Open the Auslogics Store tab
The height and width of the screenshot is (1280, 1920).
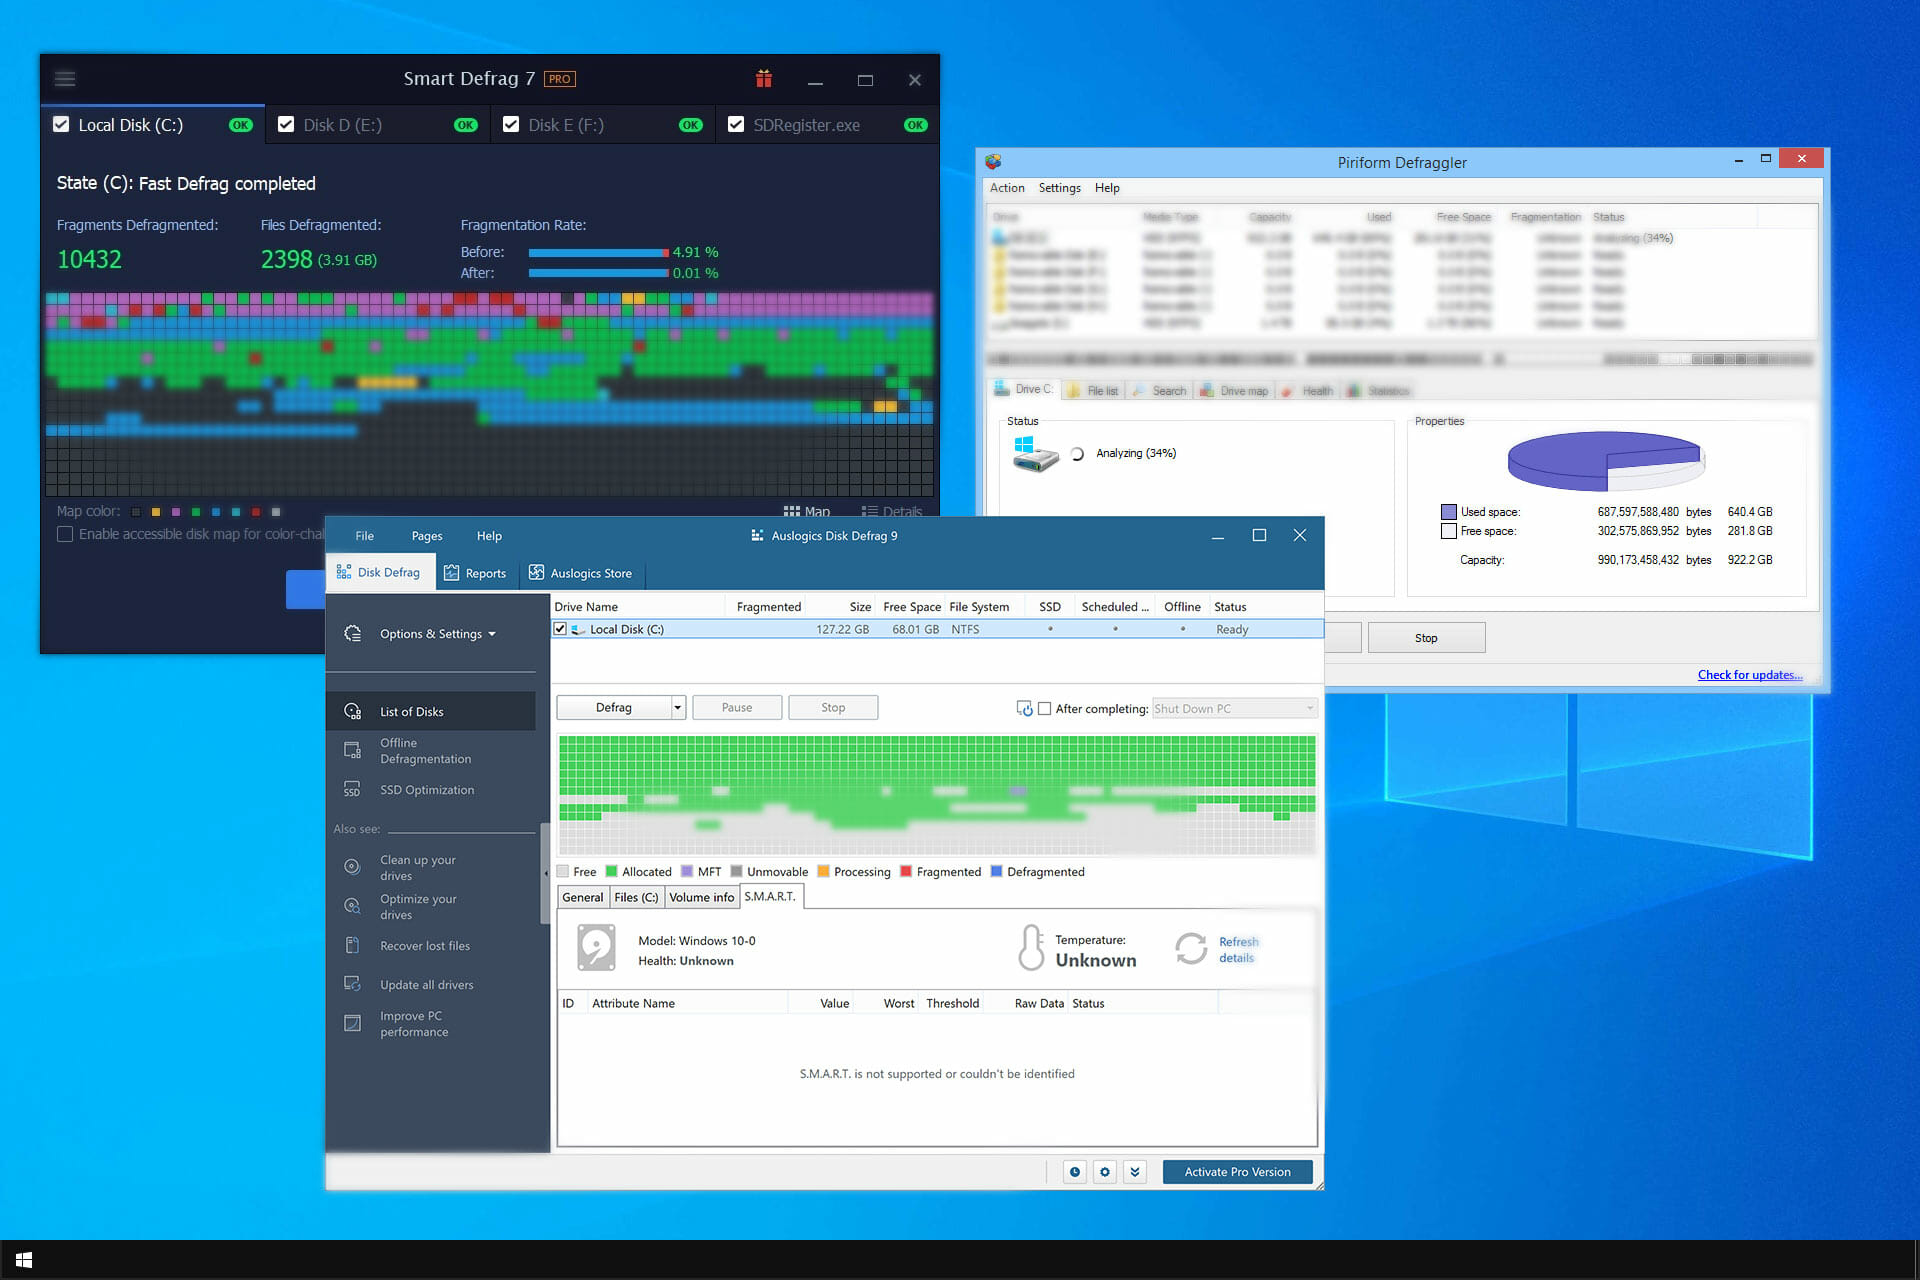[581, 573]
